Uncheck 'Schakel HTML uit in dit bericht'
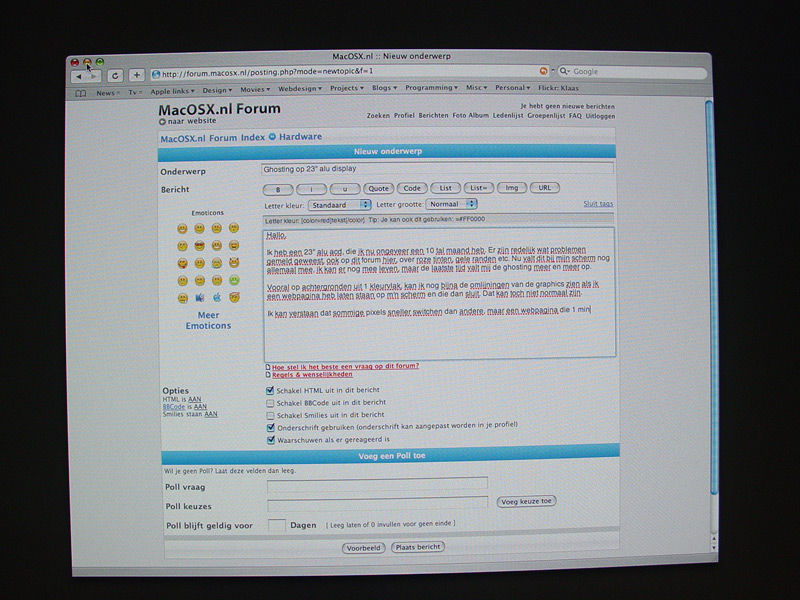This screenshot has width=800, height=600. (x=270, y=390)
